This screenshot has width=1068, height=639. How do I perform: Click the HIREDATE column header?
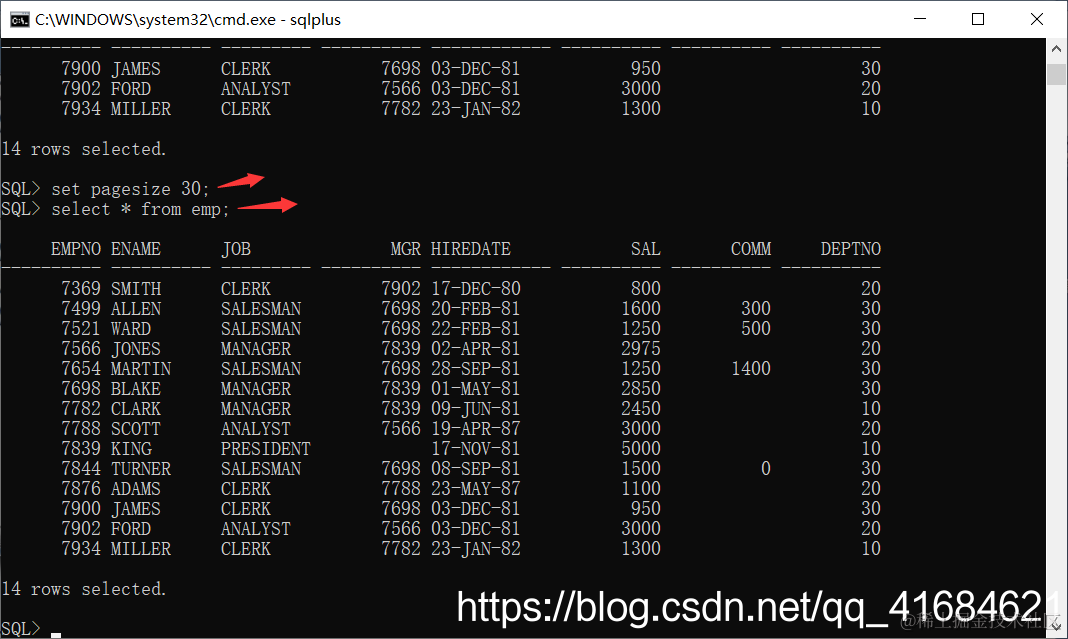(x=471, y=249)
